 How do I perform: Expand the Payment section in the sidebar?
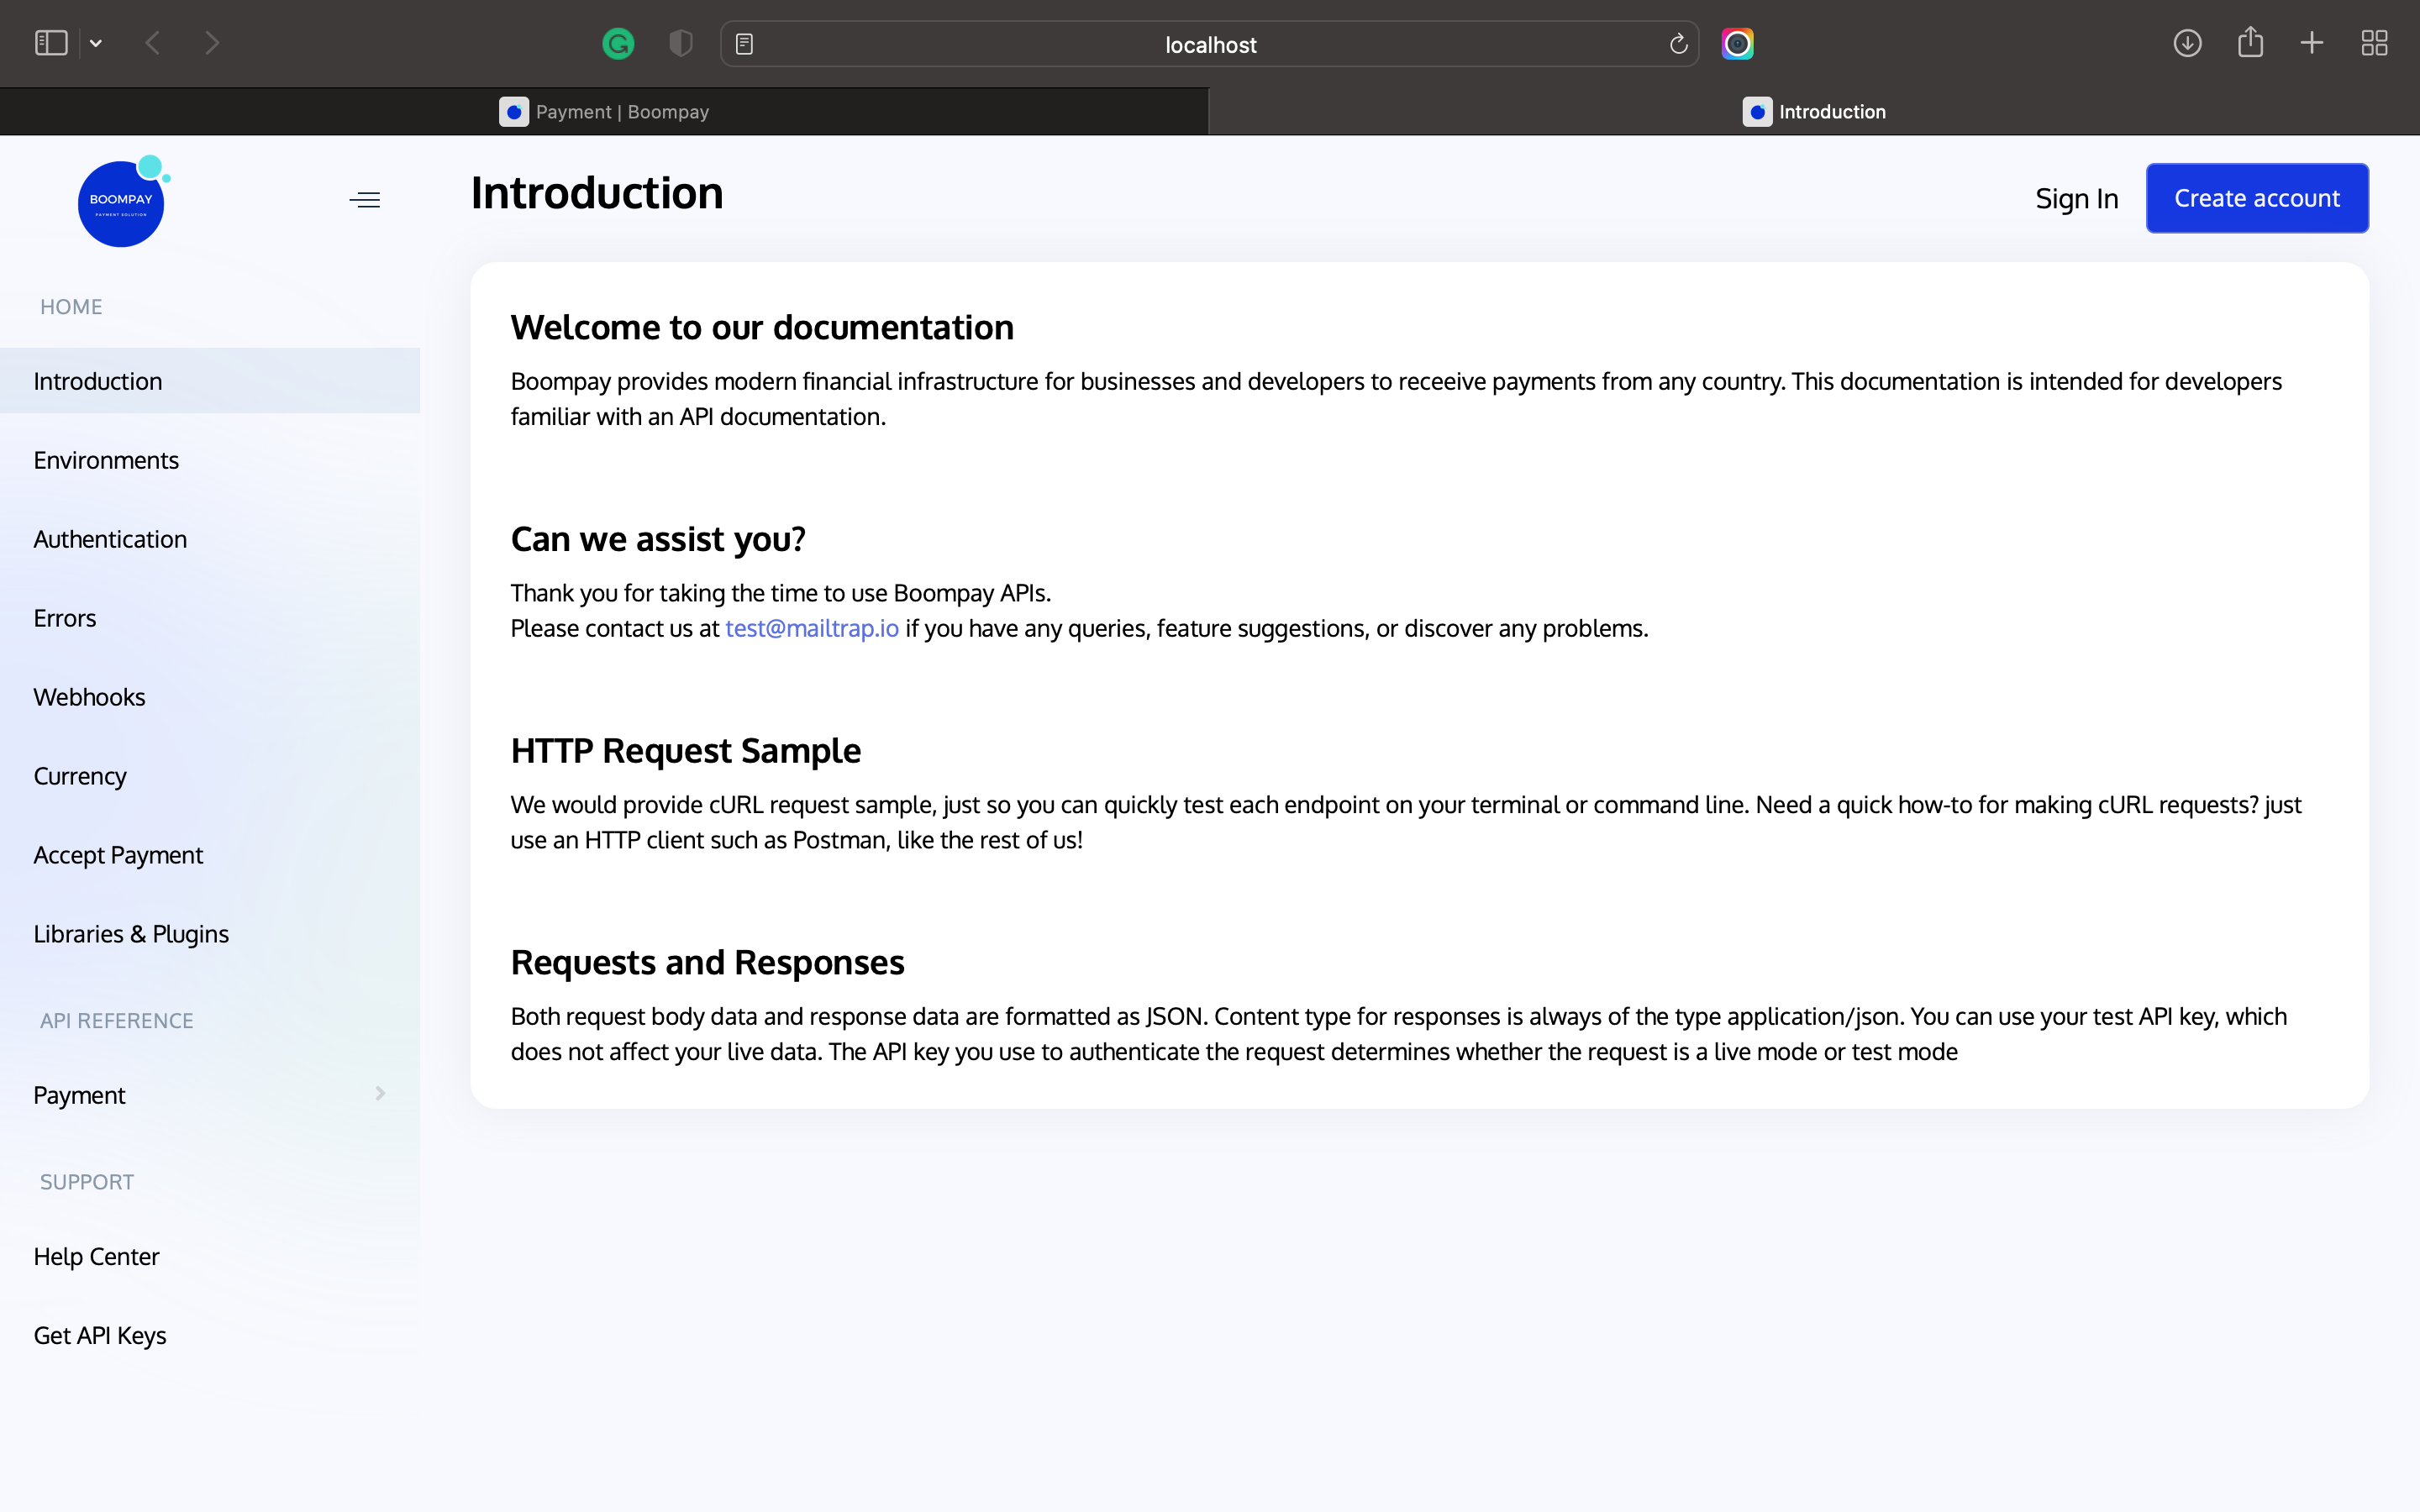click(x=380, y=1094)
